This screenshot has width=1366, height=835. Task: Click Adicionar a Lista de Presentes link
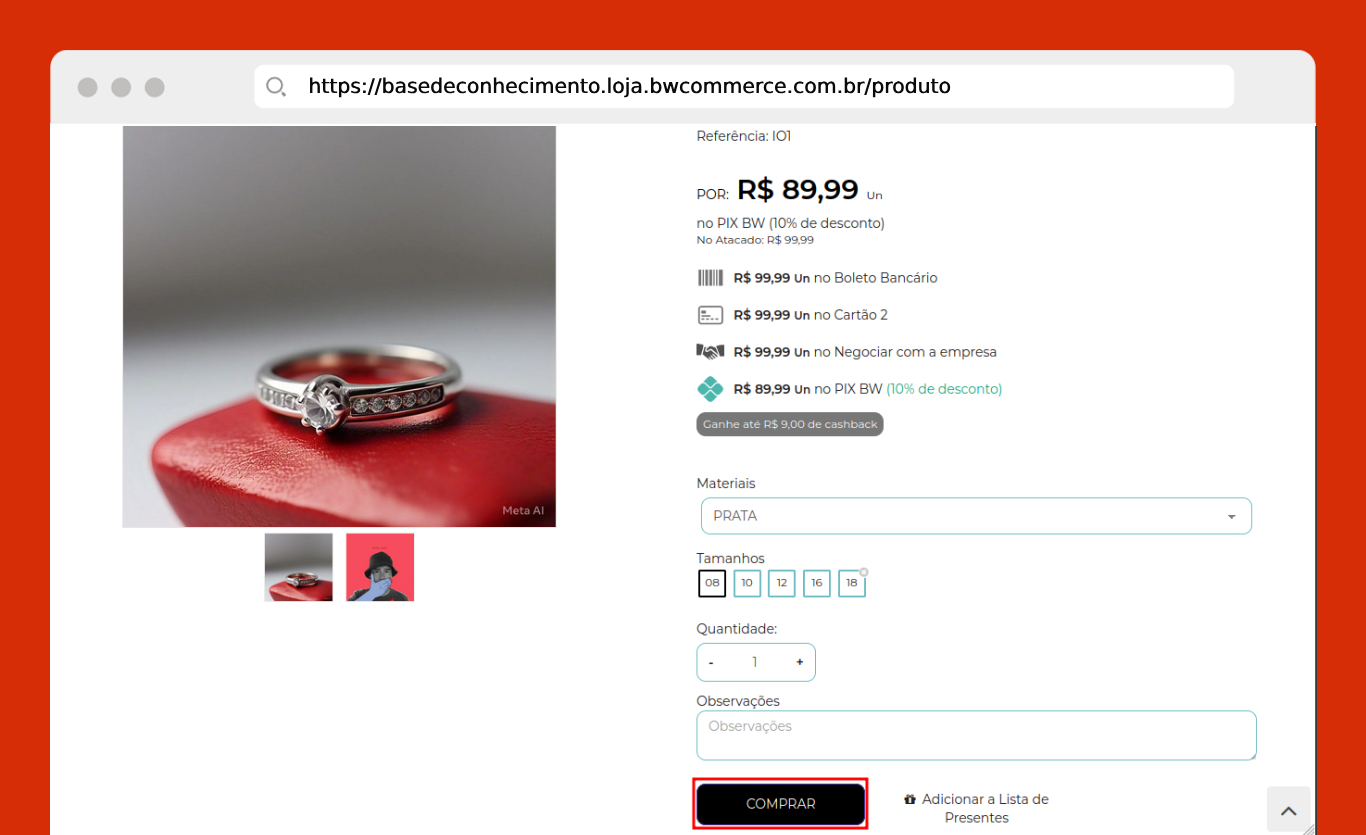point(977,808)
